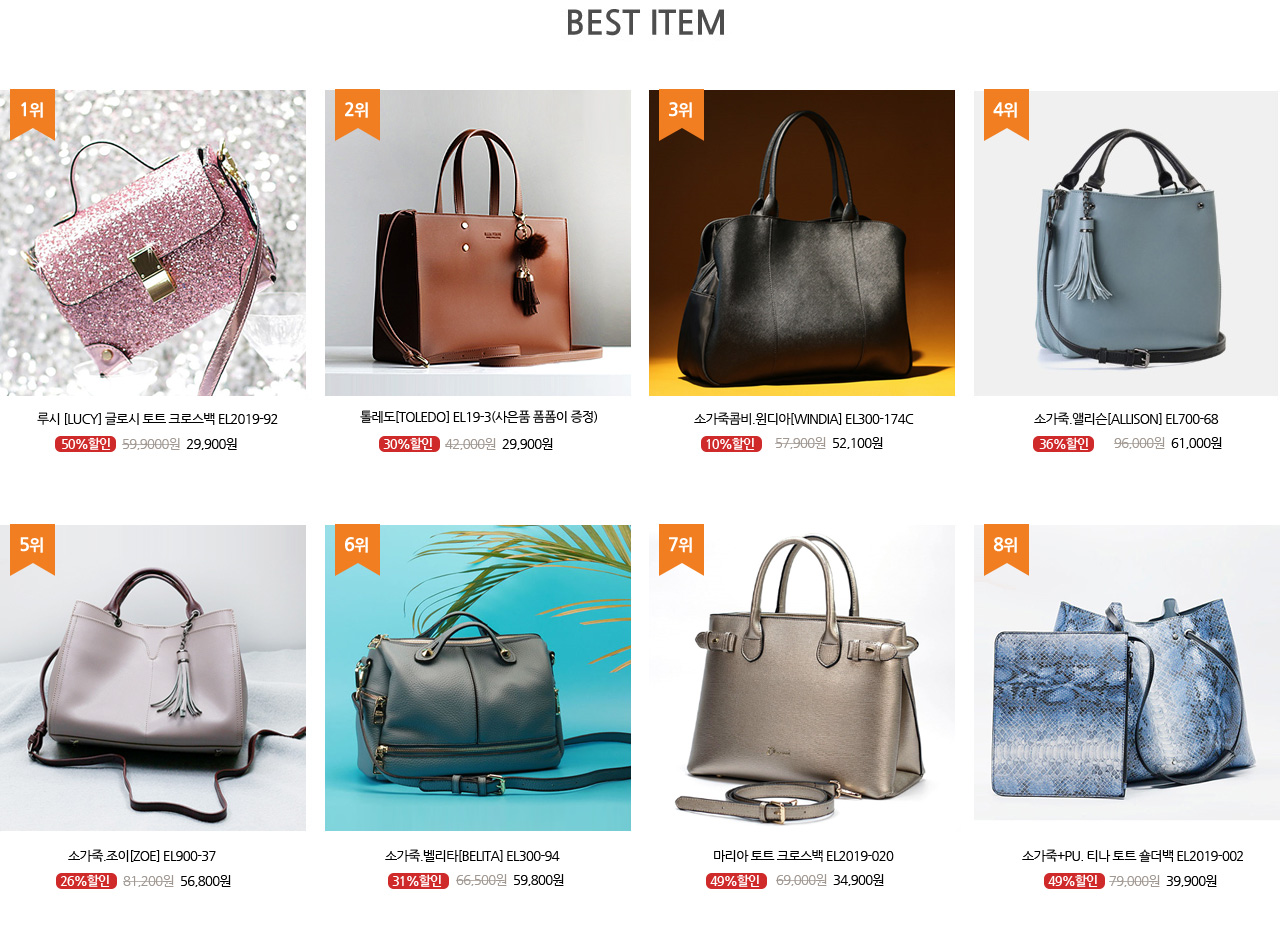Click the orange 3위 rank ribbon

[x=681, y=114]
